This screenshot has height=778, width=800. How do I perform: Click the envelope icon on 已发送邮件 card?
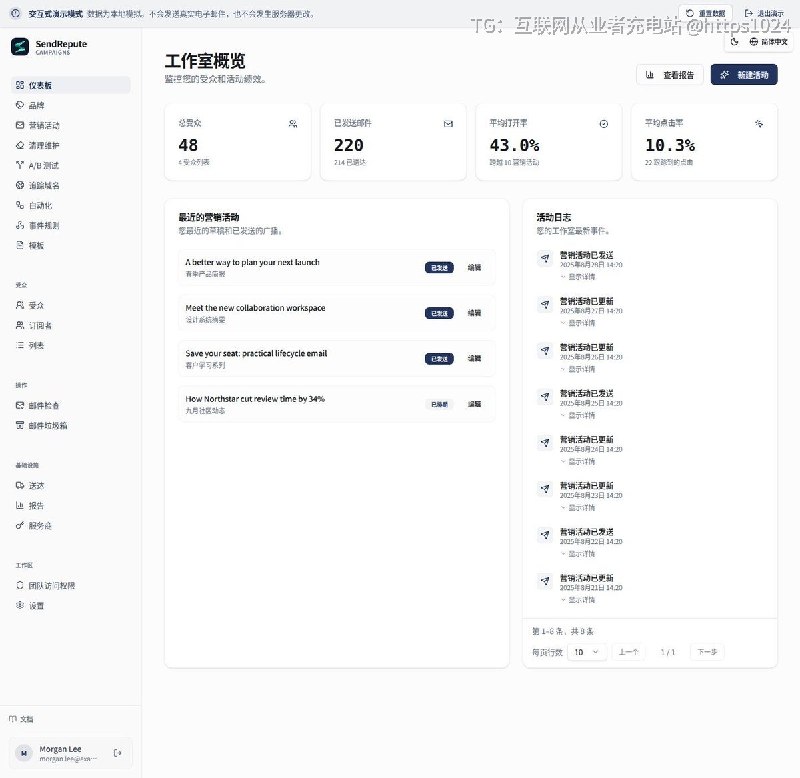coord(448,123)
